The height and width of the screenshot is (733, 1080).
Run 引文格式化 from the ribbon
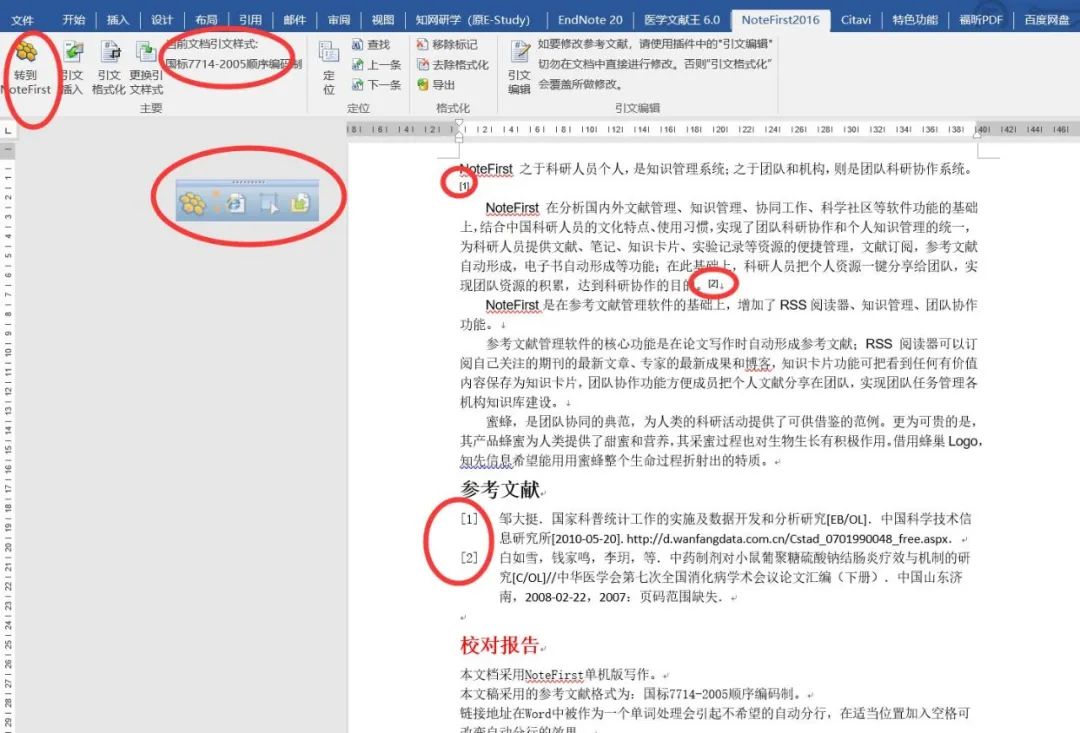(x=109, y=68)
